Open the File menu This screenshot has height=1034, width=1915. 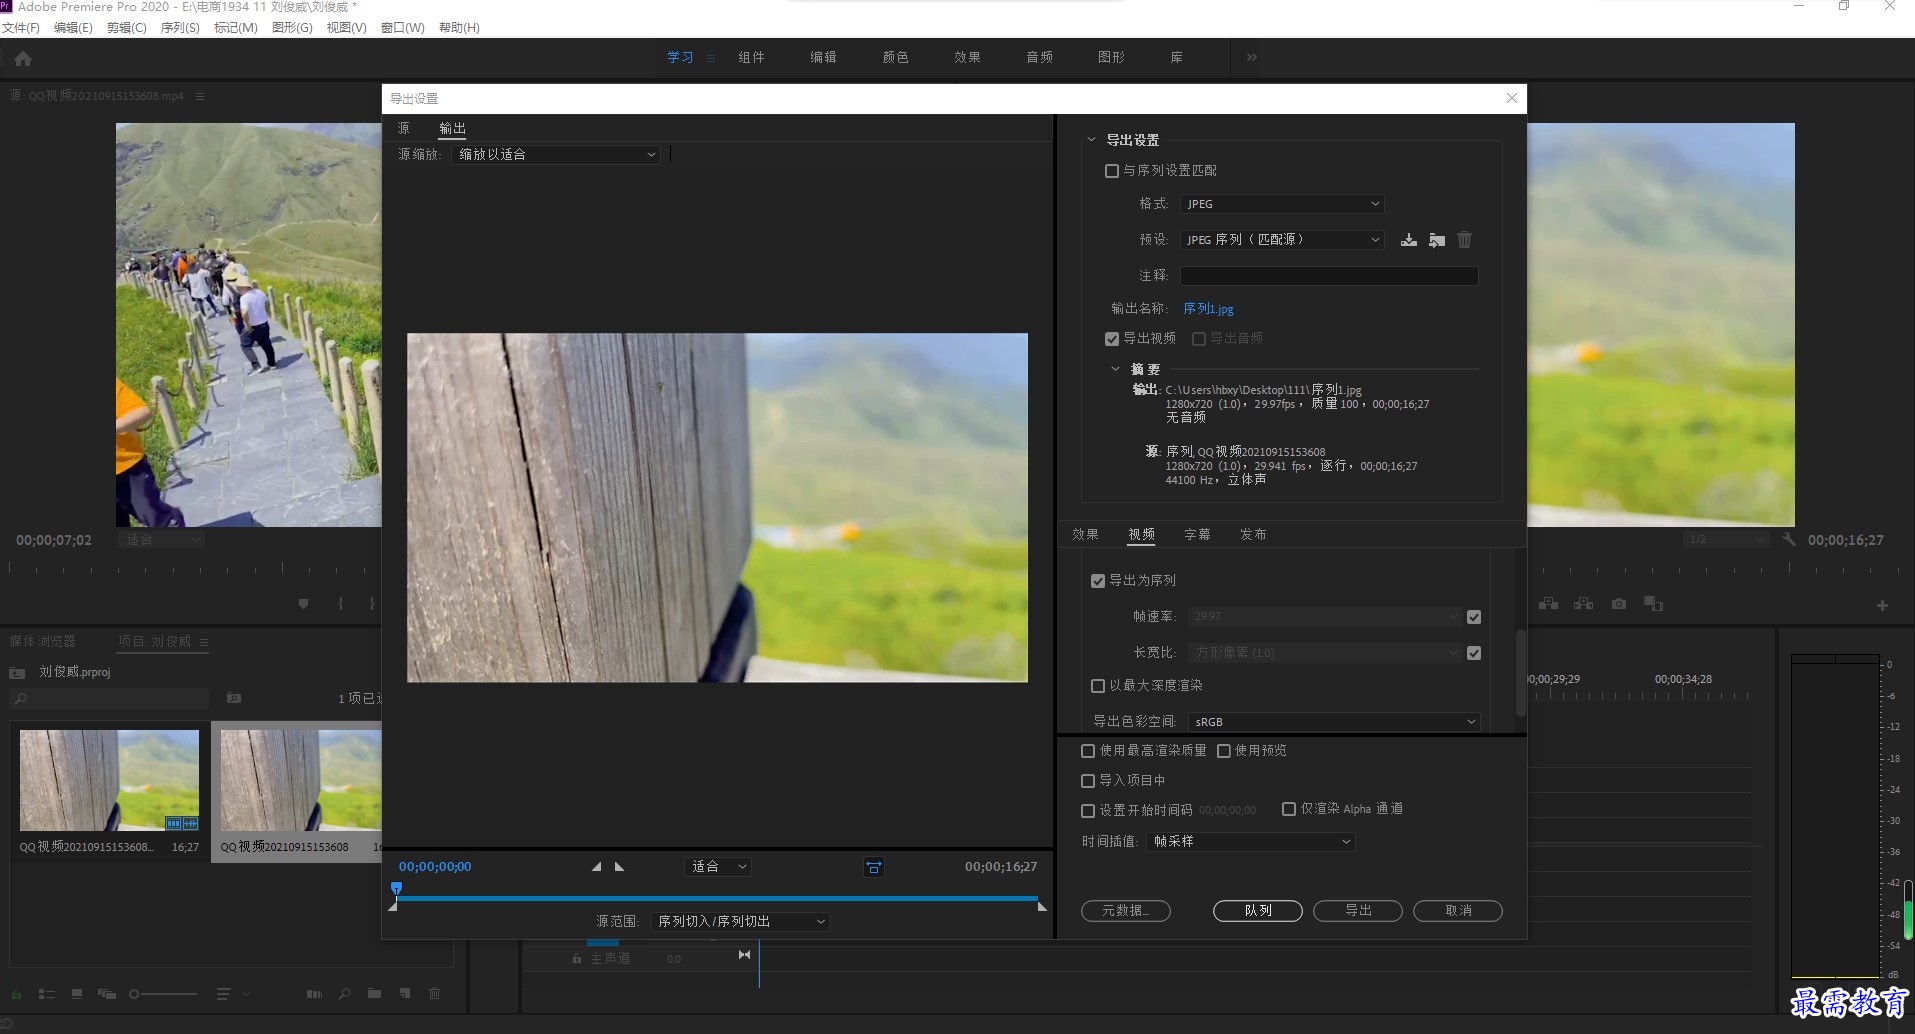tap(20, 28)
